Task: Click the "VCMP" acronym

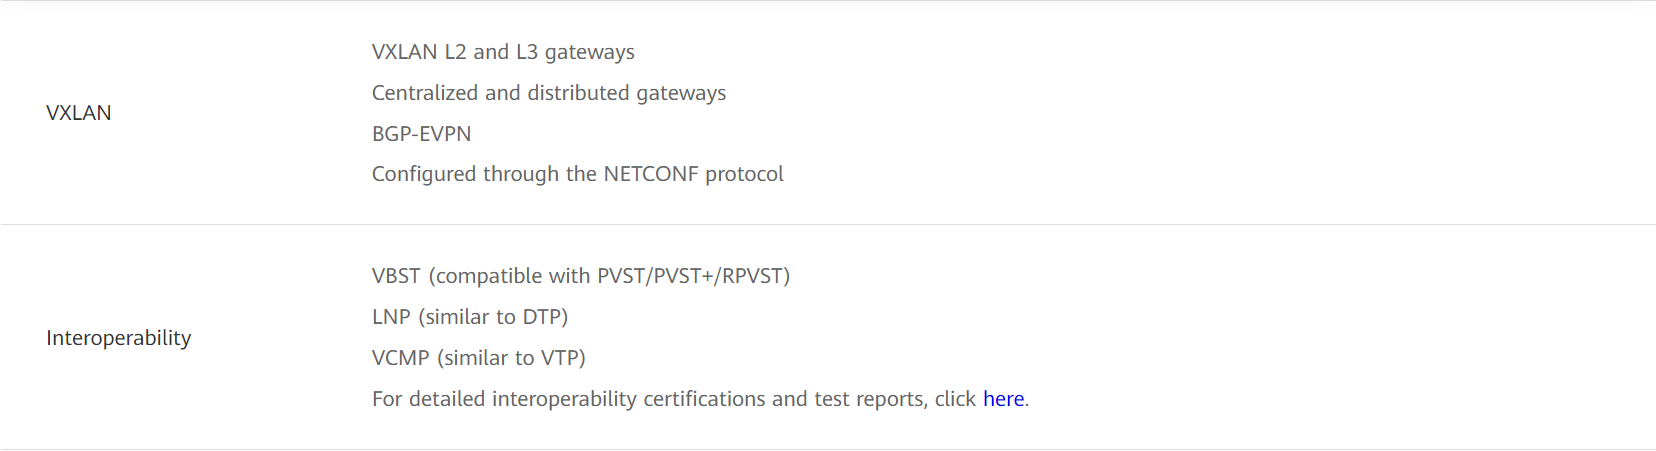Action: (400, 358)
